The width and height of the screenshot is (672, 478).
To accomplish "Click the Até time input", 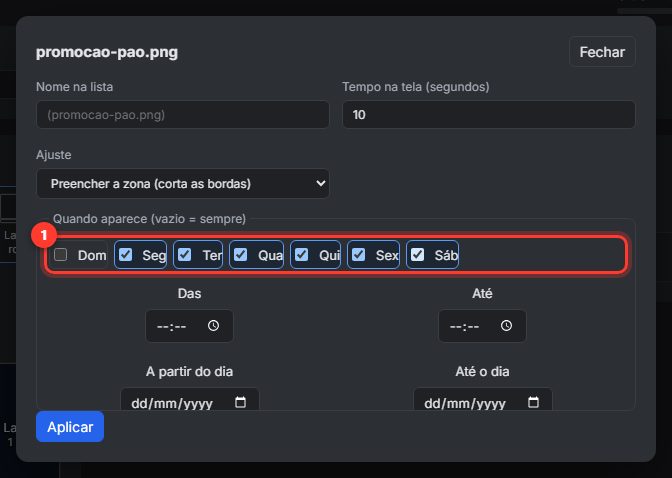I will [482, 326].
